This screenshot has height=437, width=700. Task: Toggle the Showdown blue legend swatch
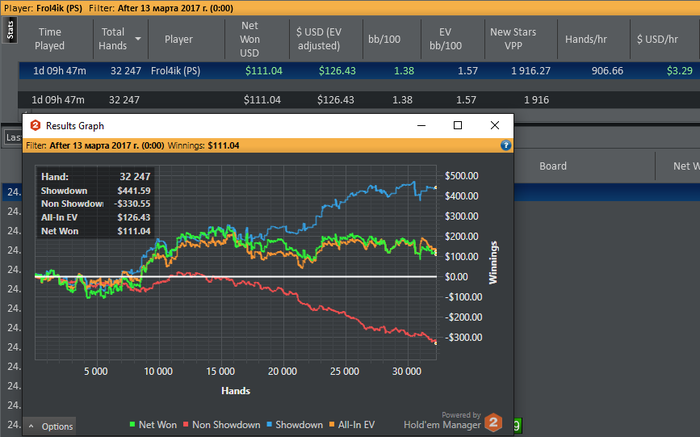point(269,424)
